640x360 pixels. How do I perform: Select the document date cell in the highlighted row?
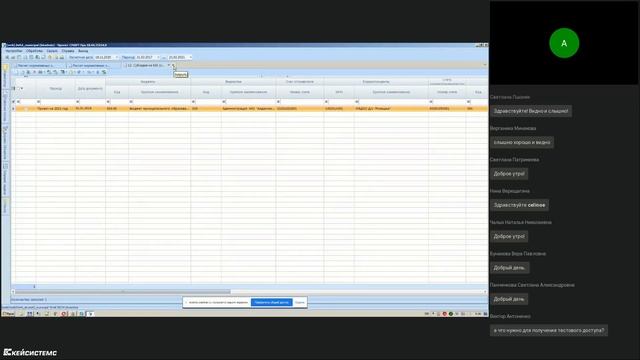90,109
